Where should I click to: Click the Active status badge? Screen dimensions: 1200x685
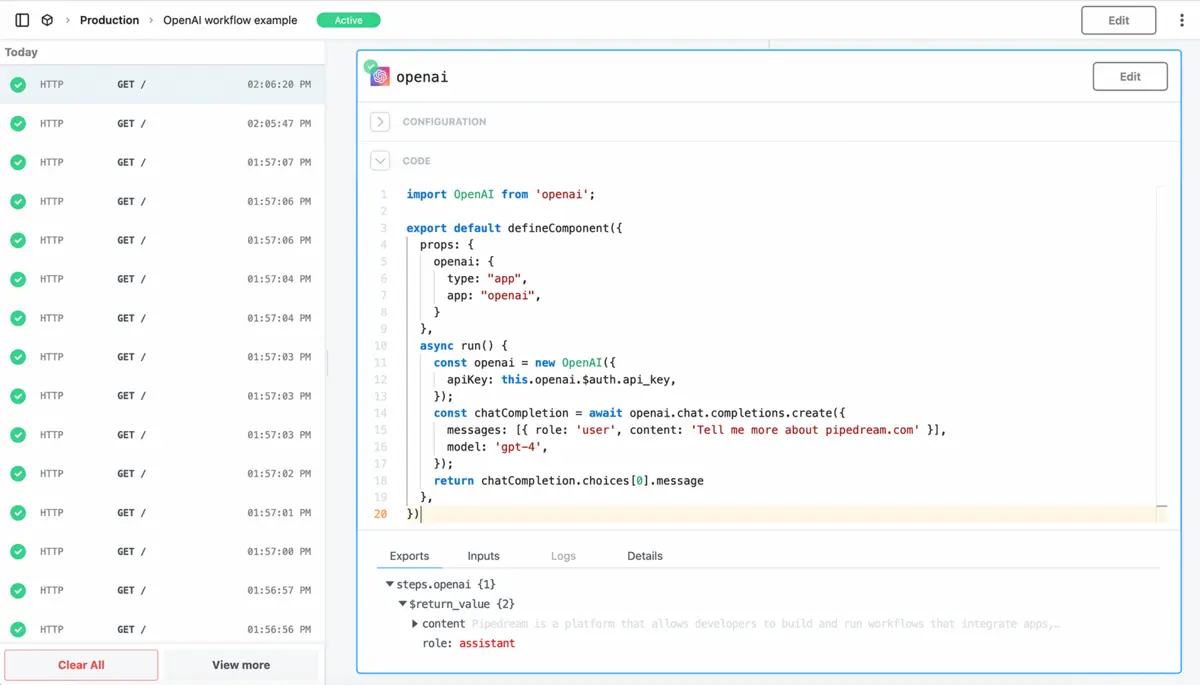(348, 20)
